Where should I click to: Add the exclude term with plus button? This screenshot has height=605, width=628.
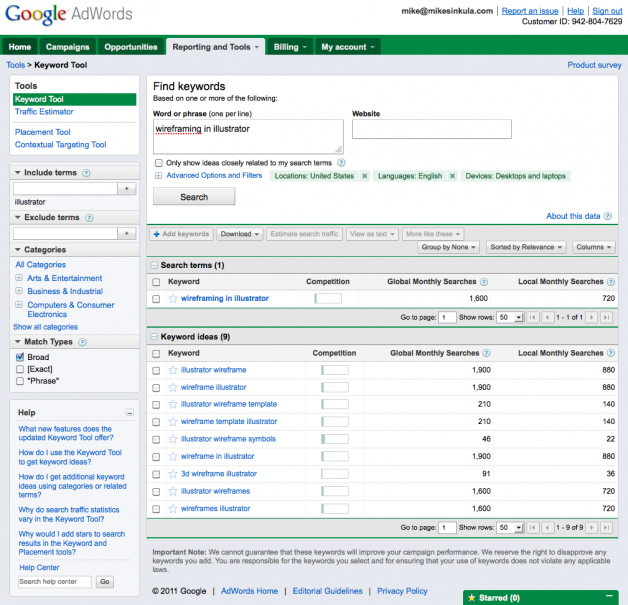pyautogui.click(x=127, y=233)
